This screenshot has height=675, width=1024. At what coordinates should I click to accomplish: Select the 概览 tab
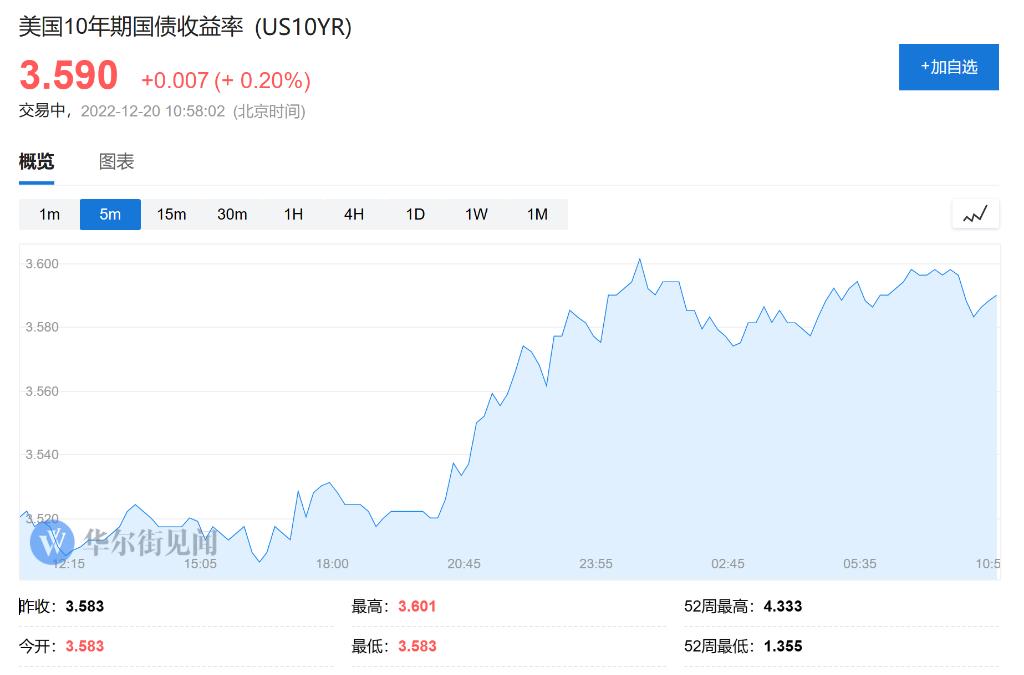tap(36, 161)
